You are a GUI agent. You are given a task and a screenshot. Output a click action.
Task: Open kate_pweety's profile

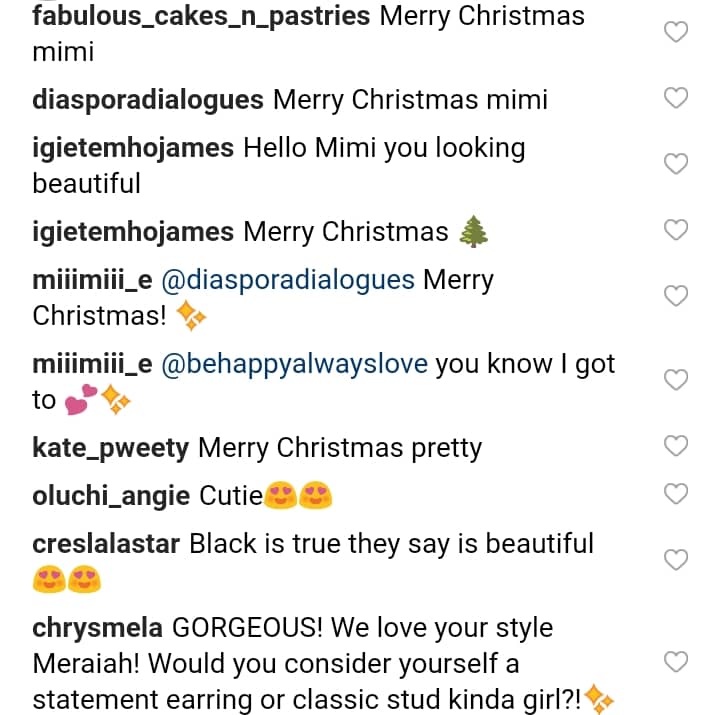pos(110,448)
